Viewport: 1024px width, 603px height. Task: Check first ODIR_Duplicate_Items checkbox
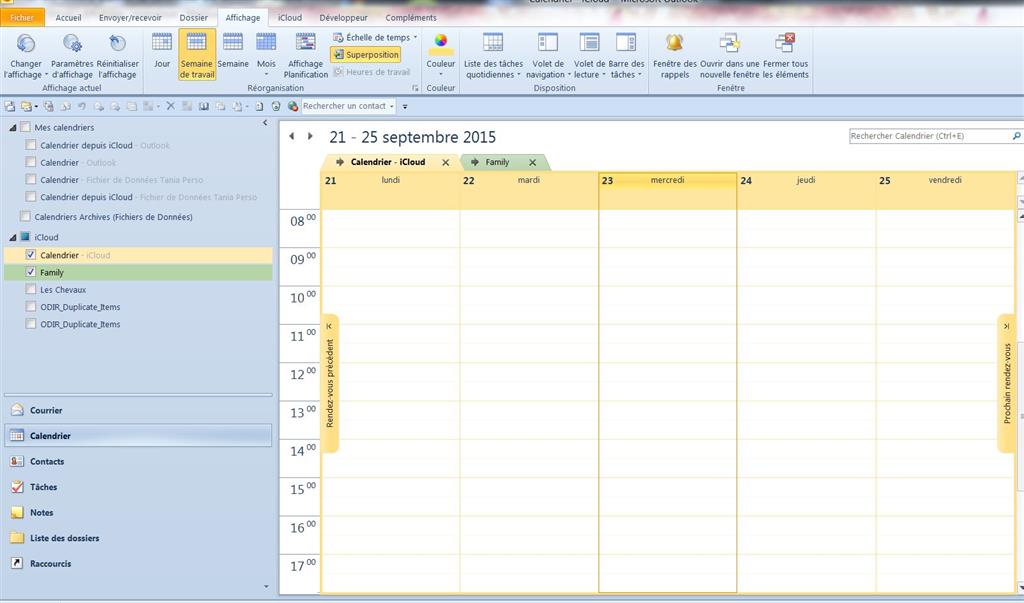[31, 306]
